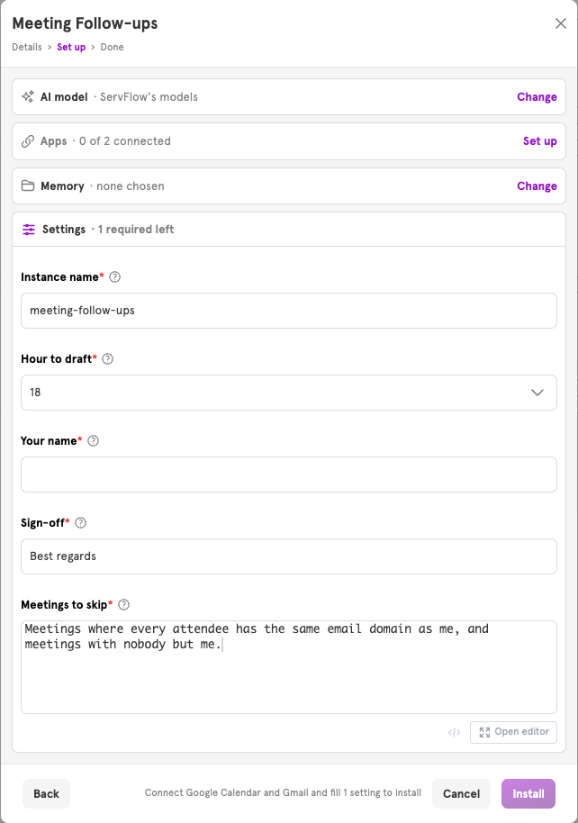Click the Apps link icon

pos(28,141)
